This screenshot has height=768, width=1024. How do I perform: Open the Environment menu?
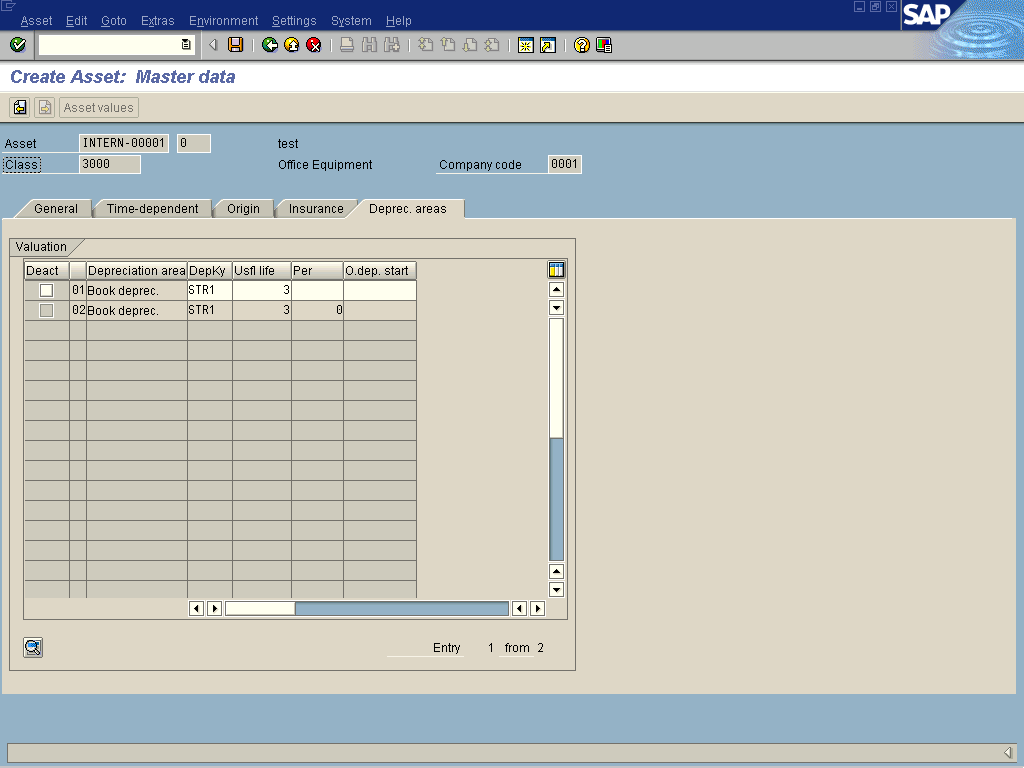[223, 21]
